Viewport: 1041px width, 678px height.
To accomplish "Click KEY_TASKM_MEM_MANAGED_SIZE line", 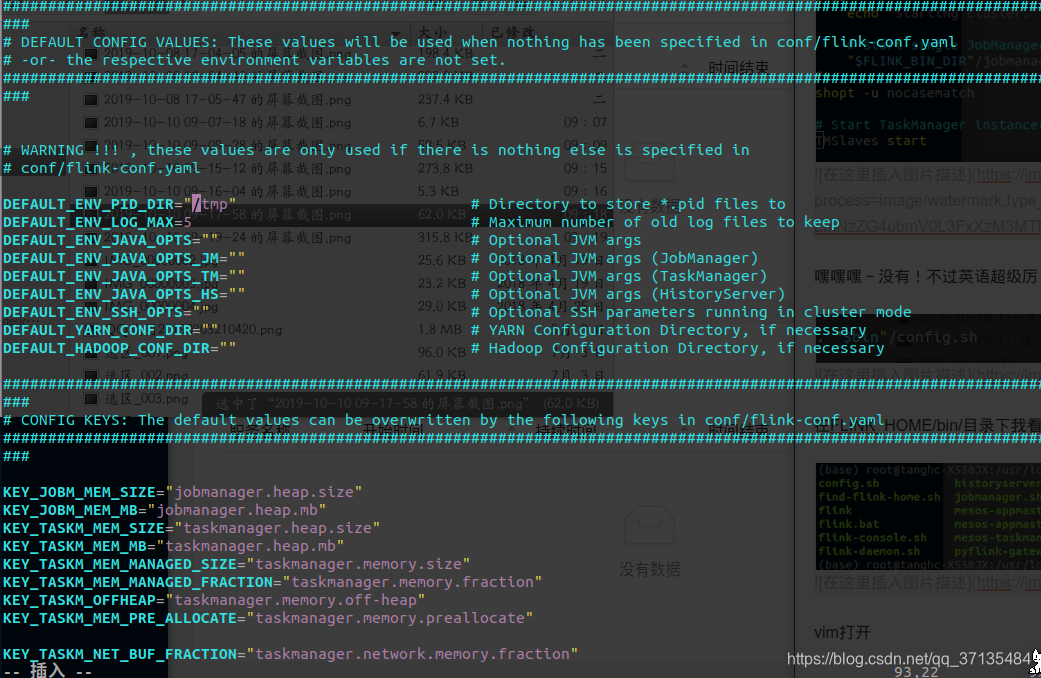I will click(x=236, y=564).
